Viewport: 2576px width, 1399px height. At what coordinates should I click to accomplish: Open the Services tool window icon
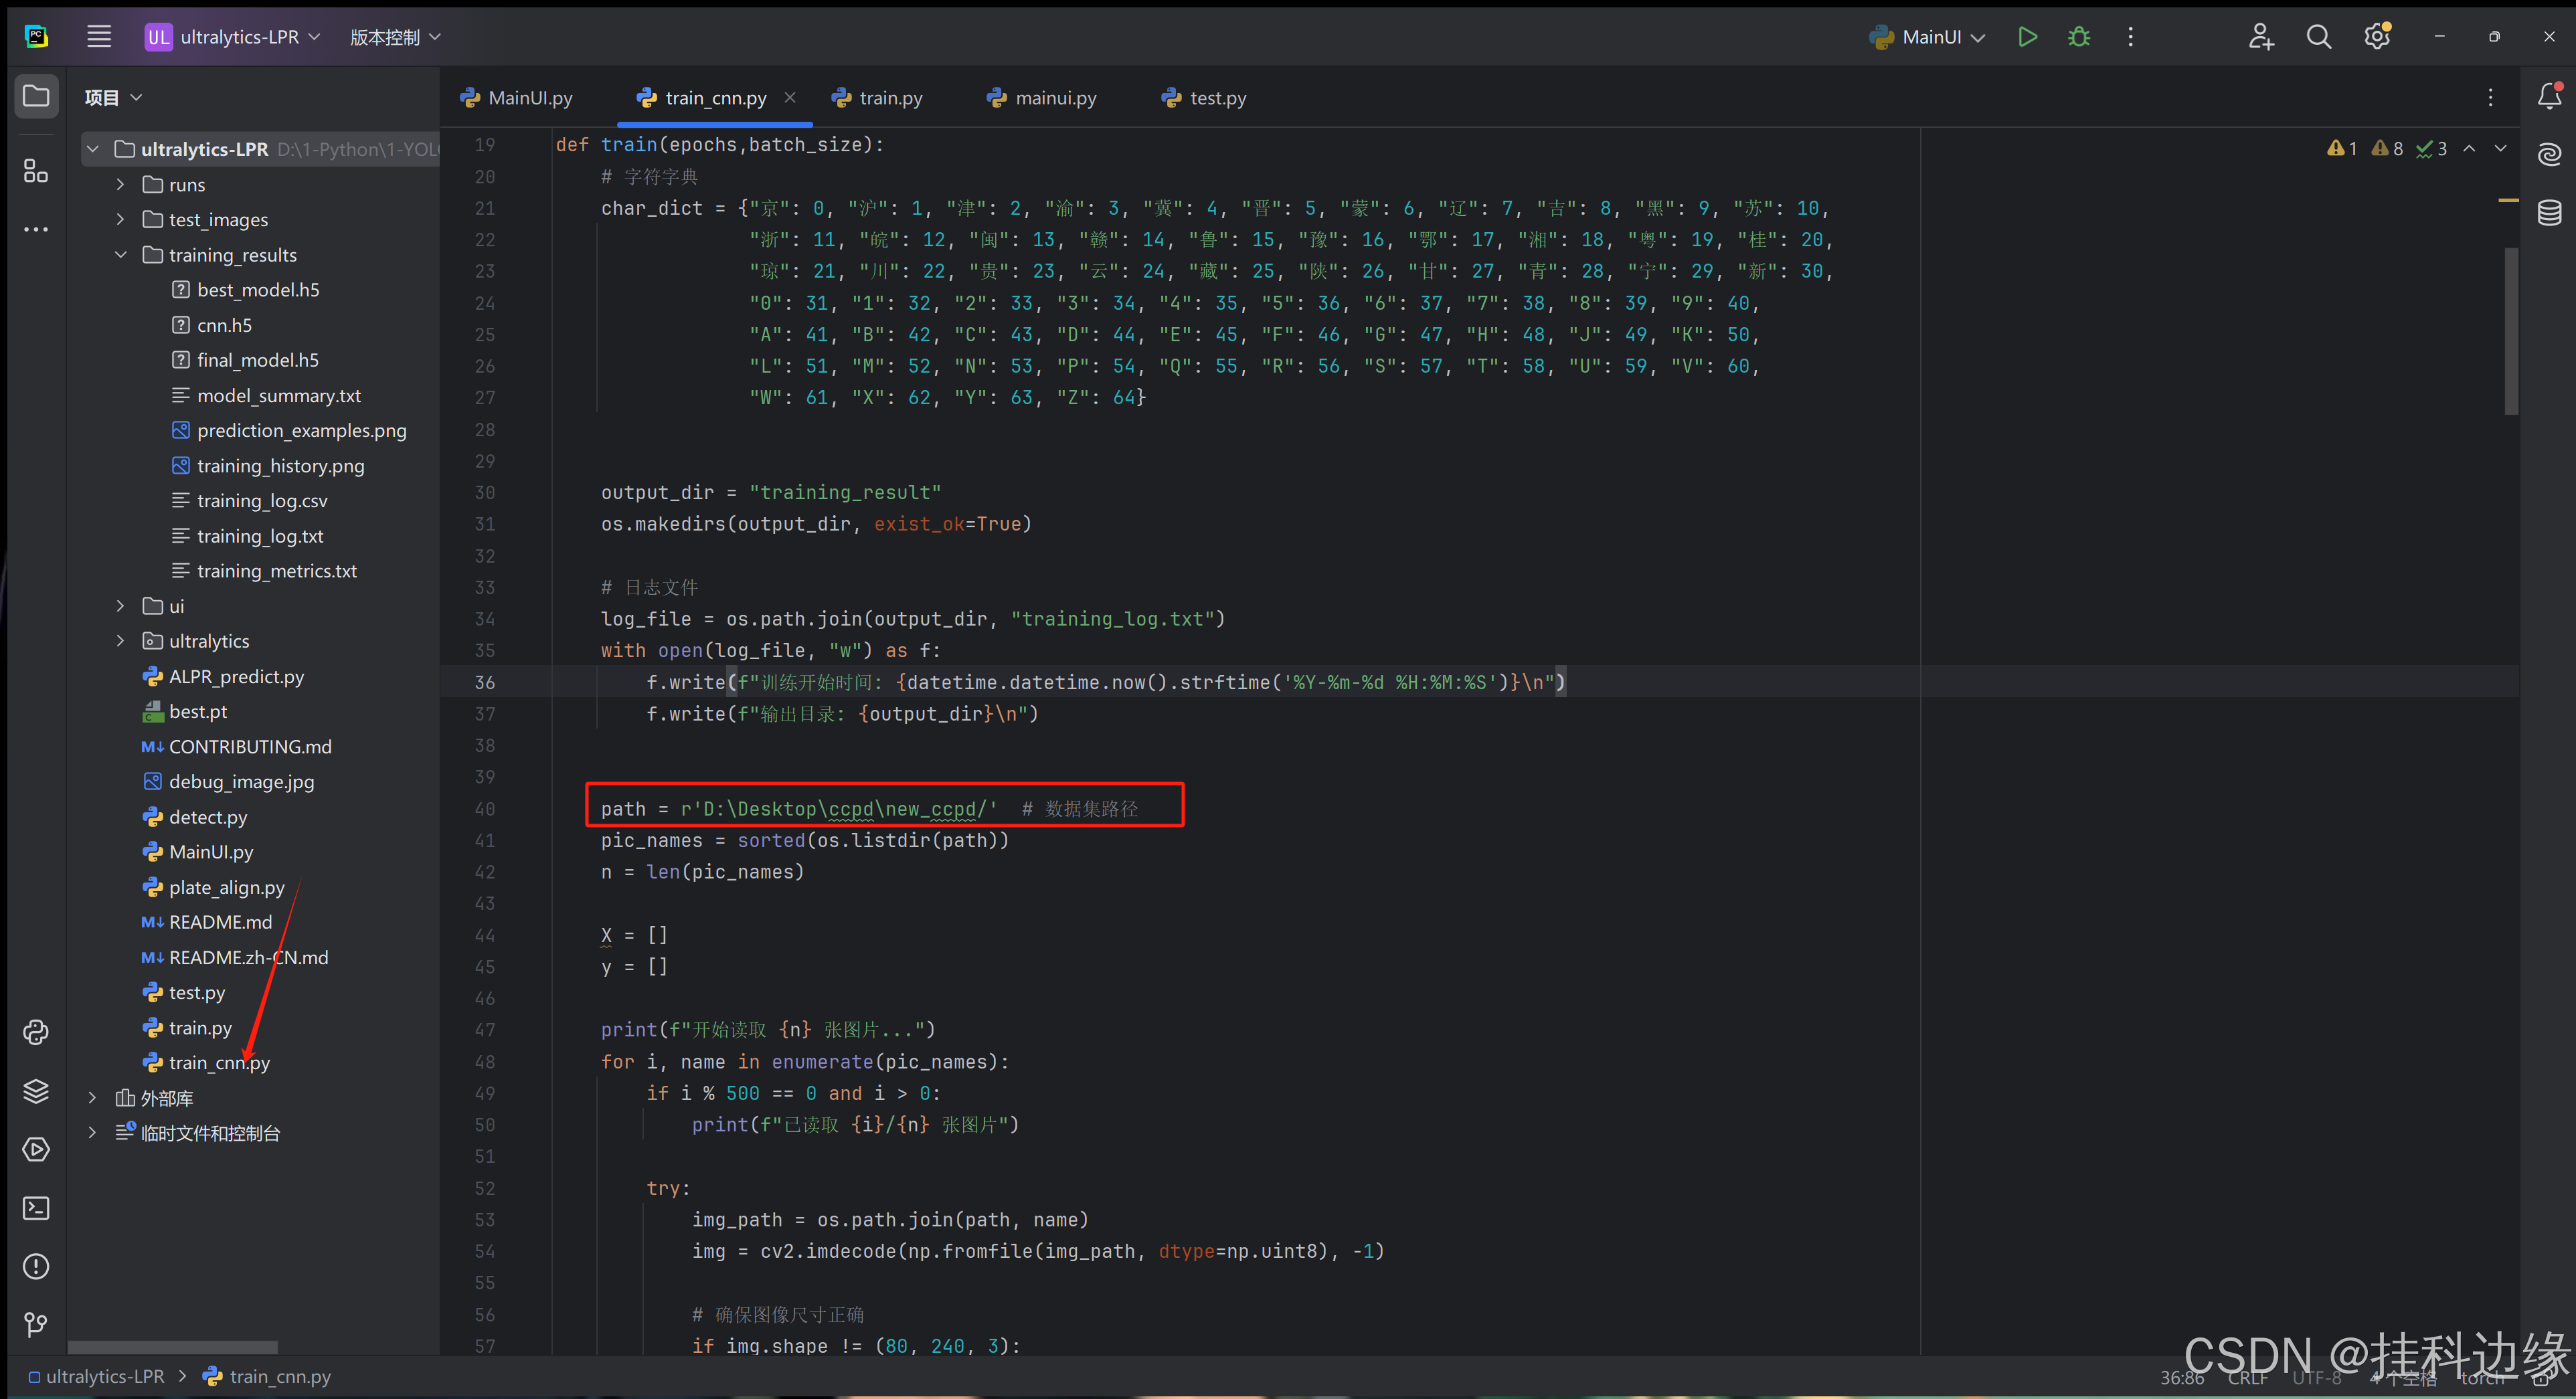click(x=36, y=1149)
